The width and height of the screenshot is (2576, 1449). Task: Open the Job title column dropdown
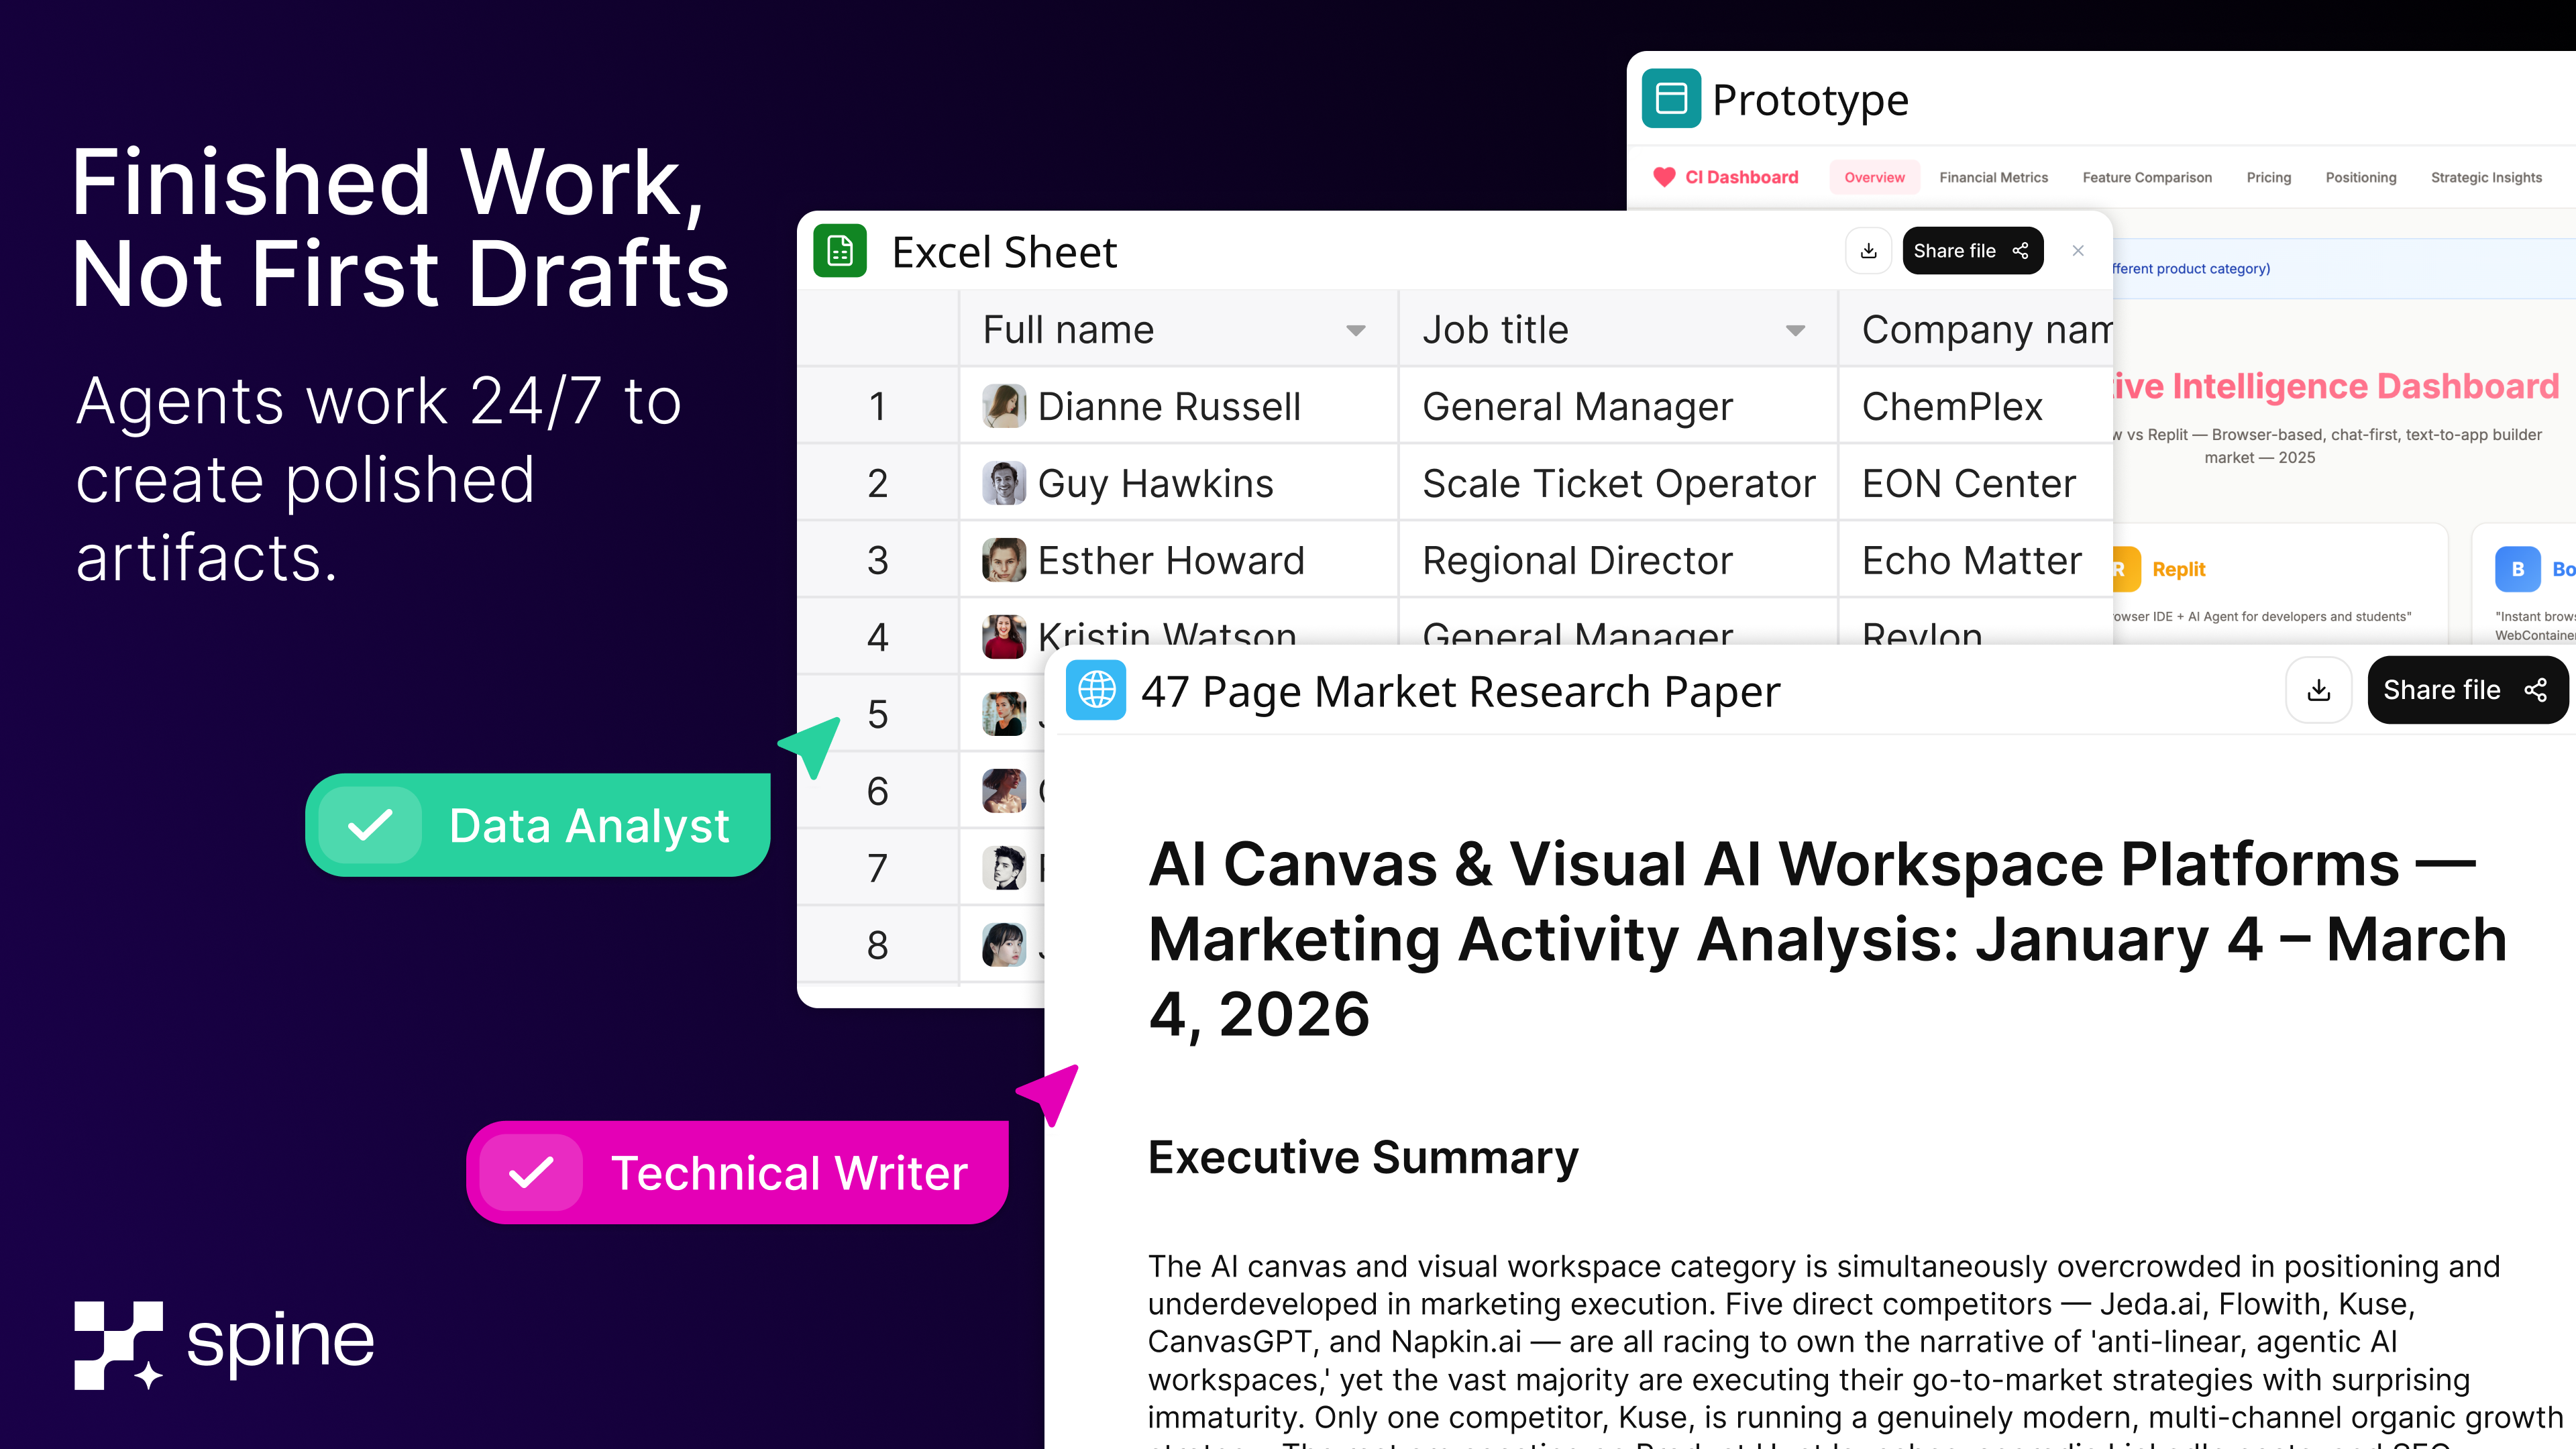(x=1795, y=331)
